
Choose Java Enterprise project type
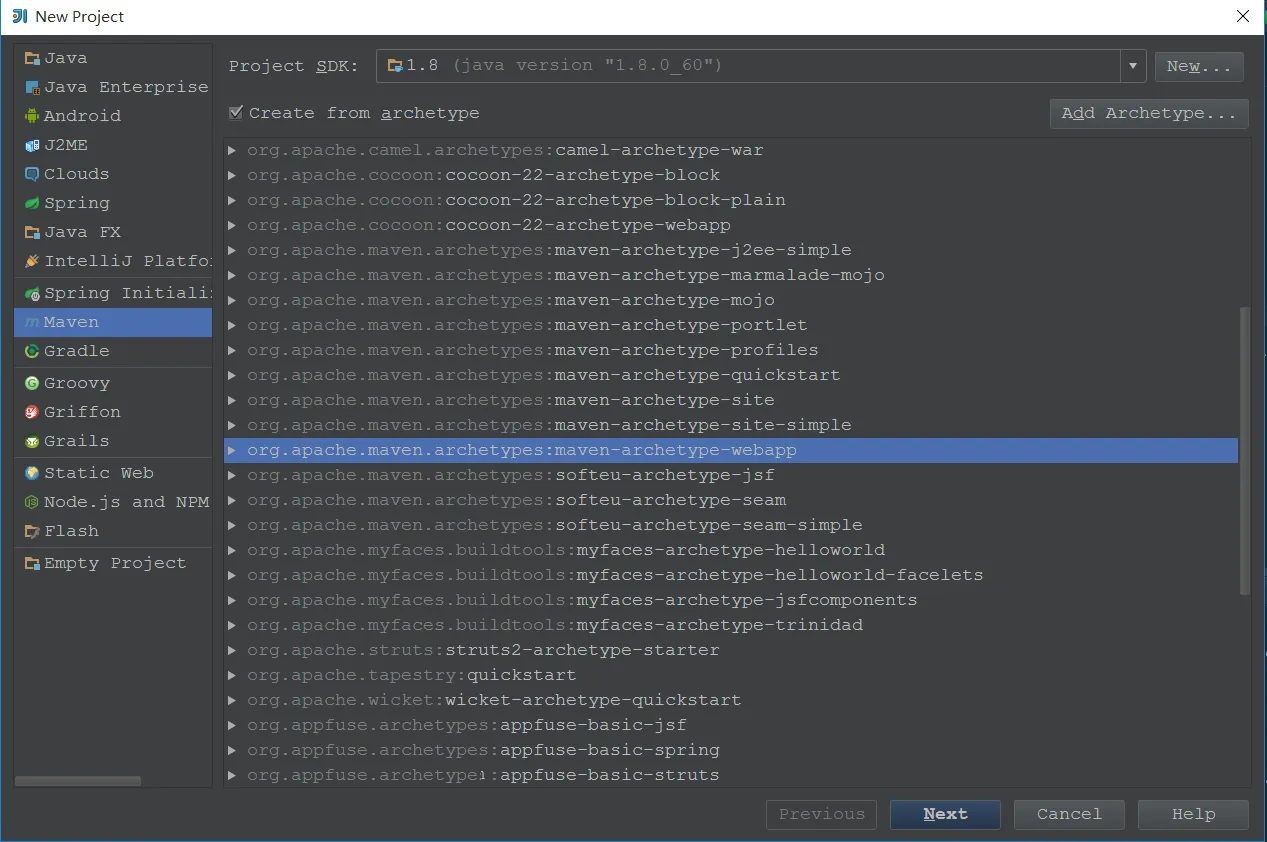click(x=113, y=88)
